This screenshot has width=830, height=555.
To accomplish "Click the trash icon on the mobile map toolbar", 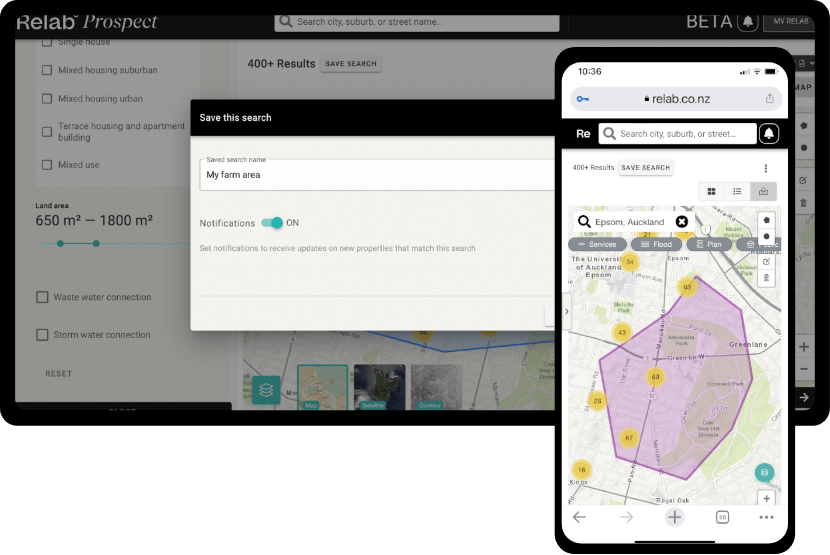I will coord(766,277).
